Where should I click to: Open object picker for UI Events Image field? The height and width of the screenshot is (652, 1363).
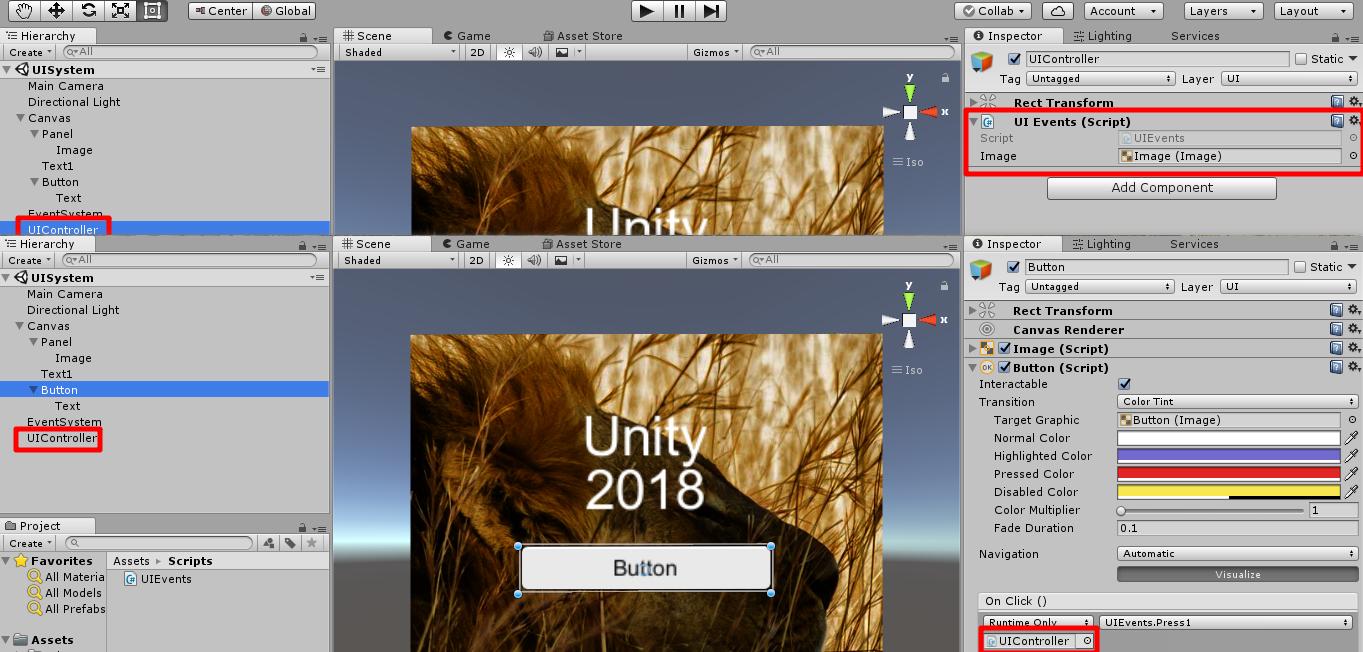[1353, 156]
